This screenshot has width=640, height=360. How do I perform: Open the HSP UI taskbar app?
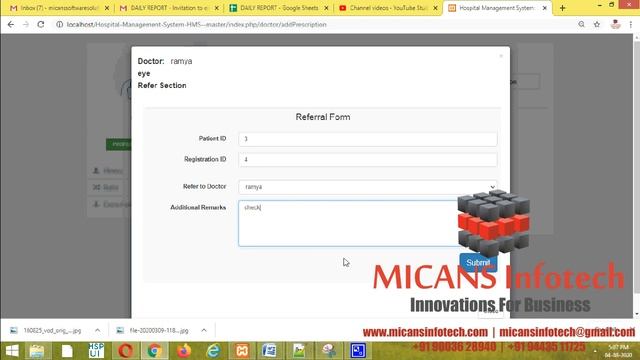pos(96,351)
